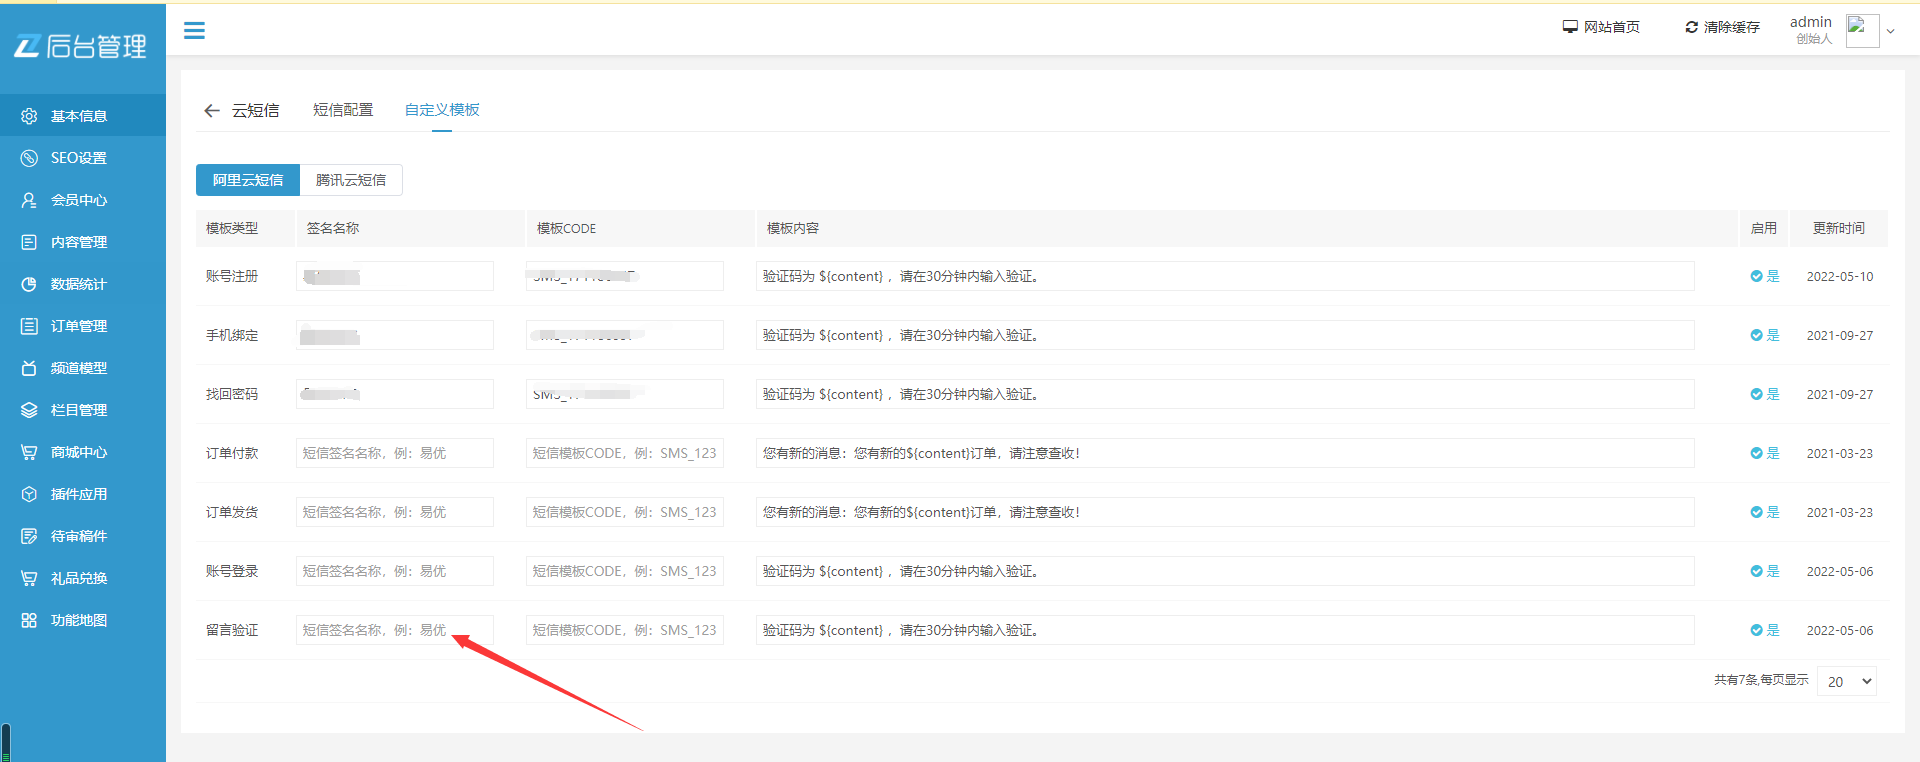Toggle the 启用 checkbox for 账号注册 row
Viewport: 1920px width, 762px height.
1756,276
